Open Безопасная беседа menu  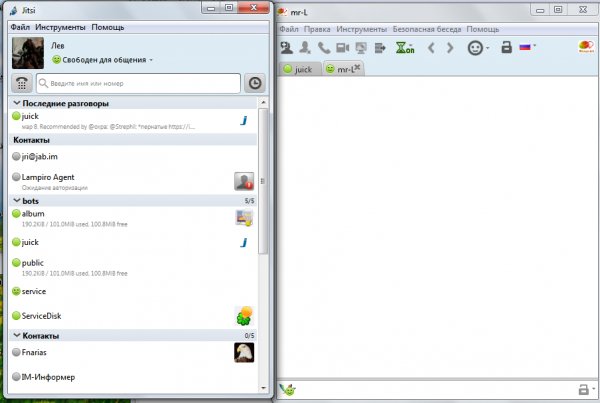pos(427,29)
